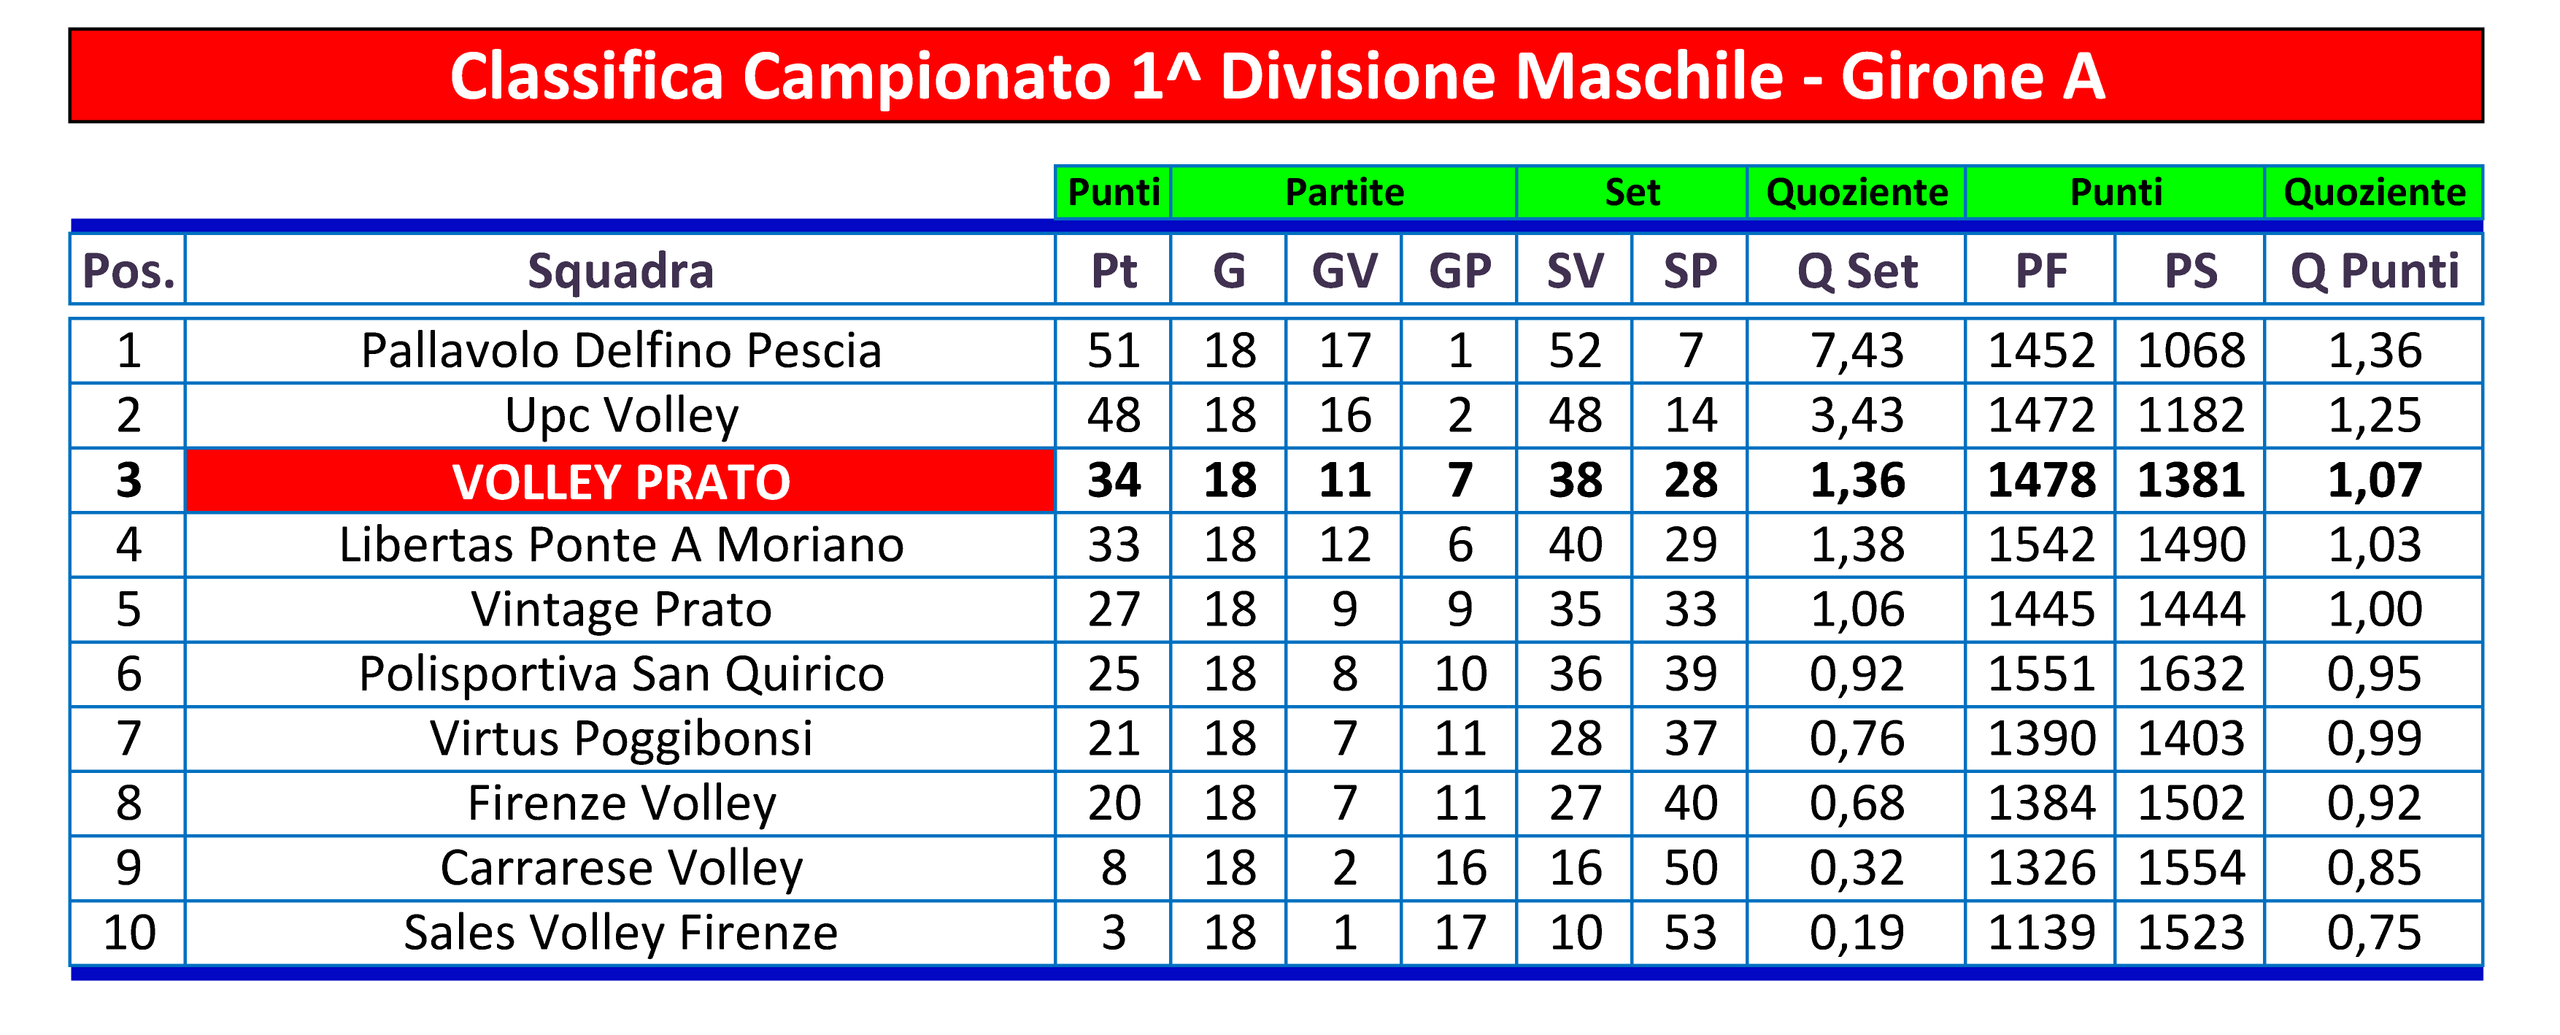2560x1035 pixels.
Task: Click the 51 points cell for Pescia
Action: [x=1113, y=351]
